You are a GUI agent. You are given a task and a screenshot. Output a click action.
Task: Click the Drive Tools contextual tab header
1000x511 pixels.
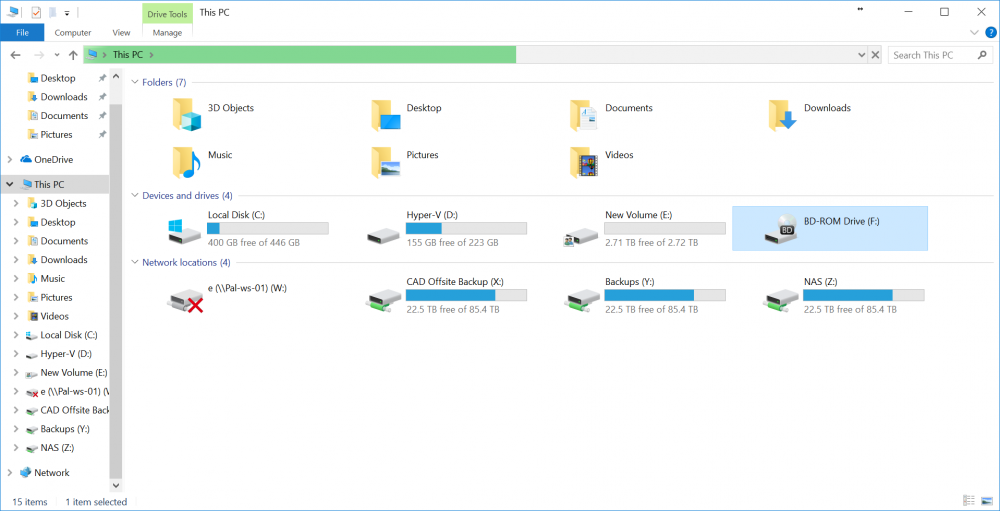[x=167, y=13]
